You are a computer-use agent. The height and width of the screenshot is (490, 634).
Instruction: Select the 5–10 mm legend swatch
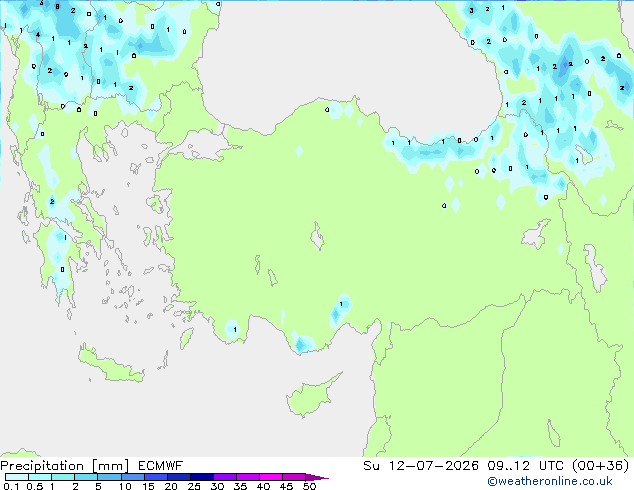coord(109,477)
